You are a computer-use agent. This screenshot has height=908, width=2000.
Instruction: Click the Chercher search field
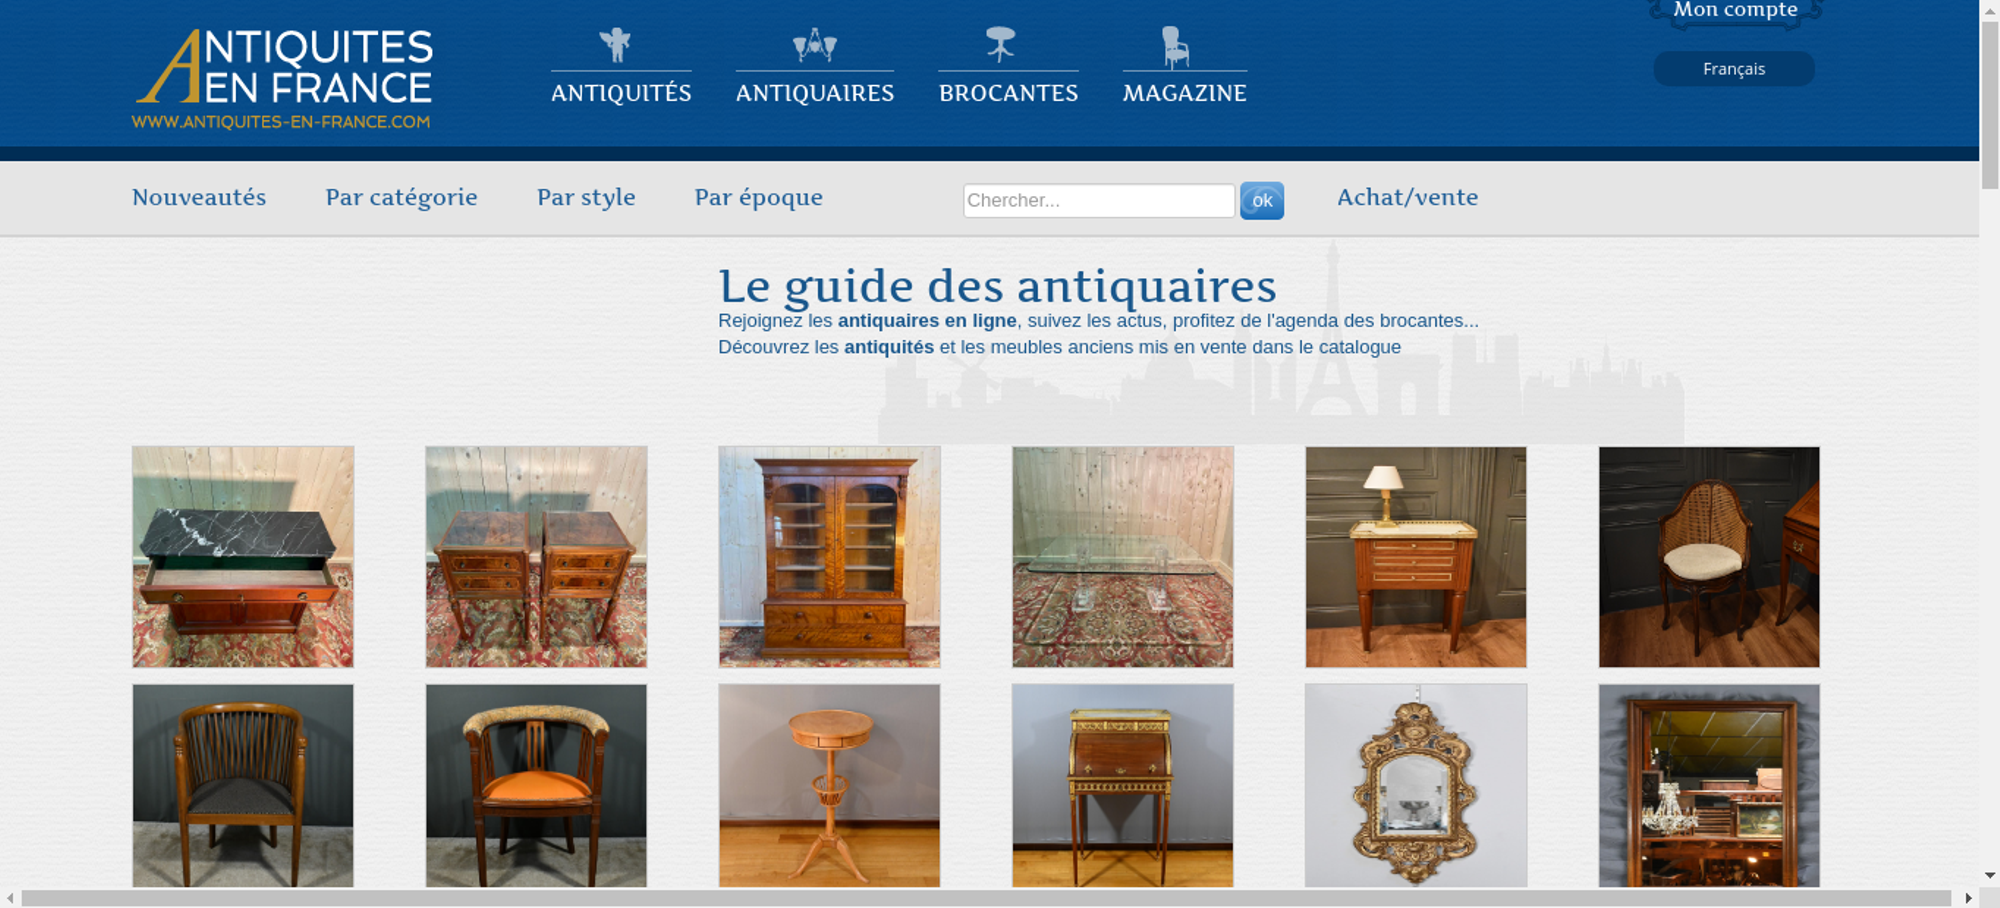coord(1099,200)
